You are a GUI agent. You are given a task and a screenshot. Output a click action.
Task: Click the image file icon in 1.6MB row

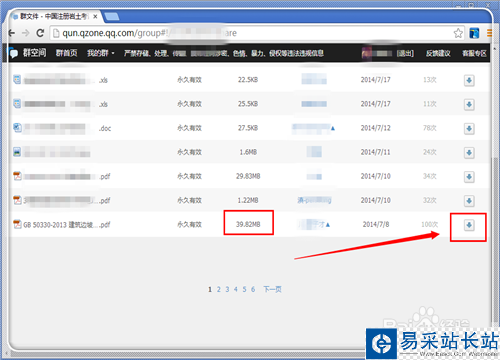pos(17,152)
